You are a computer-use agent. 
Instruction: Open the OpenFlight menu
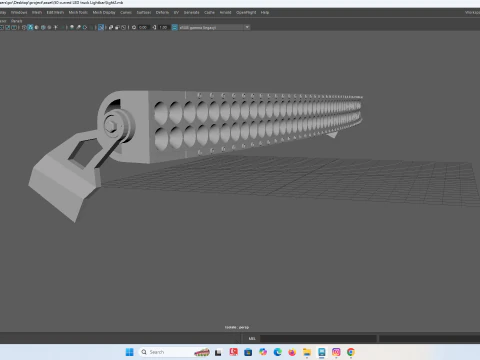[x=246, y=12]
